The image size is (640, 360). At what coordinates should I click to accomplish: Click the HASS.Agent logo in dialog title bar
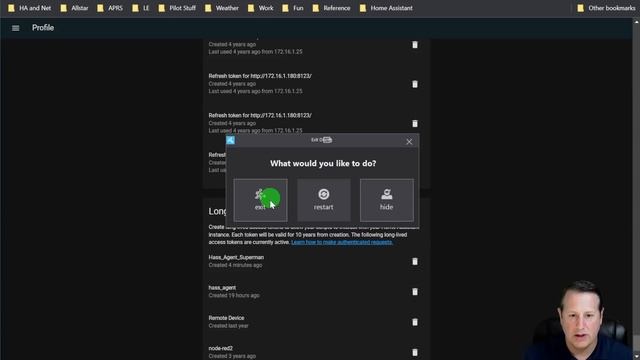pyautogui.click(x=230, y=140)
